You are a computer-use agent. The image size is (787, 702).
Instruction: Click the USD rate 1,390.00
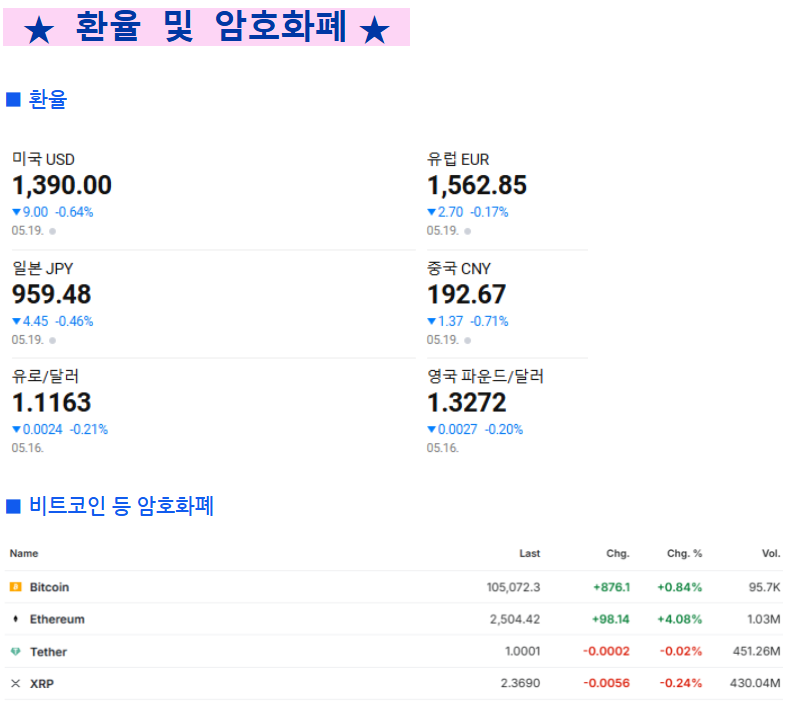tap(62, 185)
